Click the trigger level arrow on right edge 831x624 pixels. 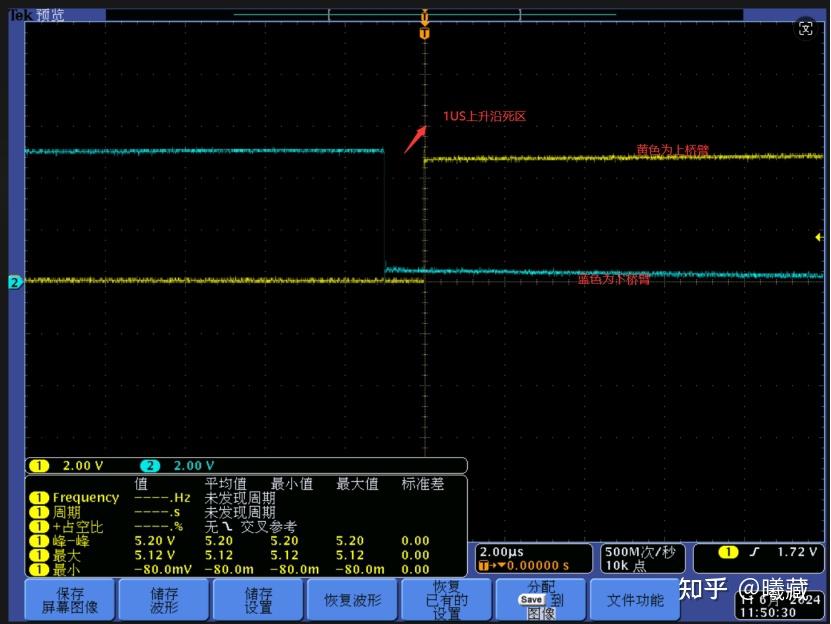coord(819,238)
